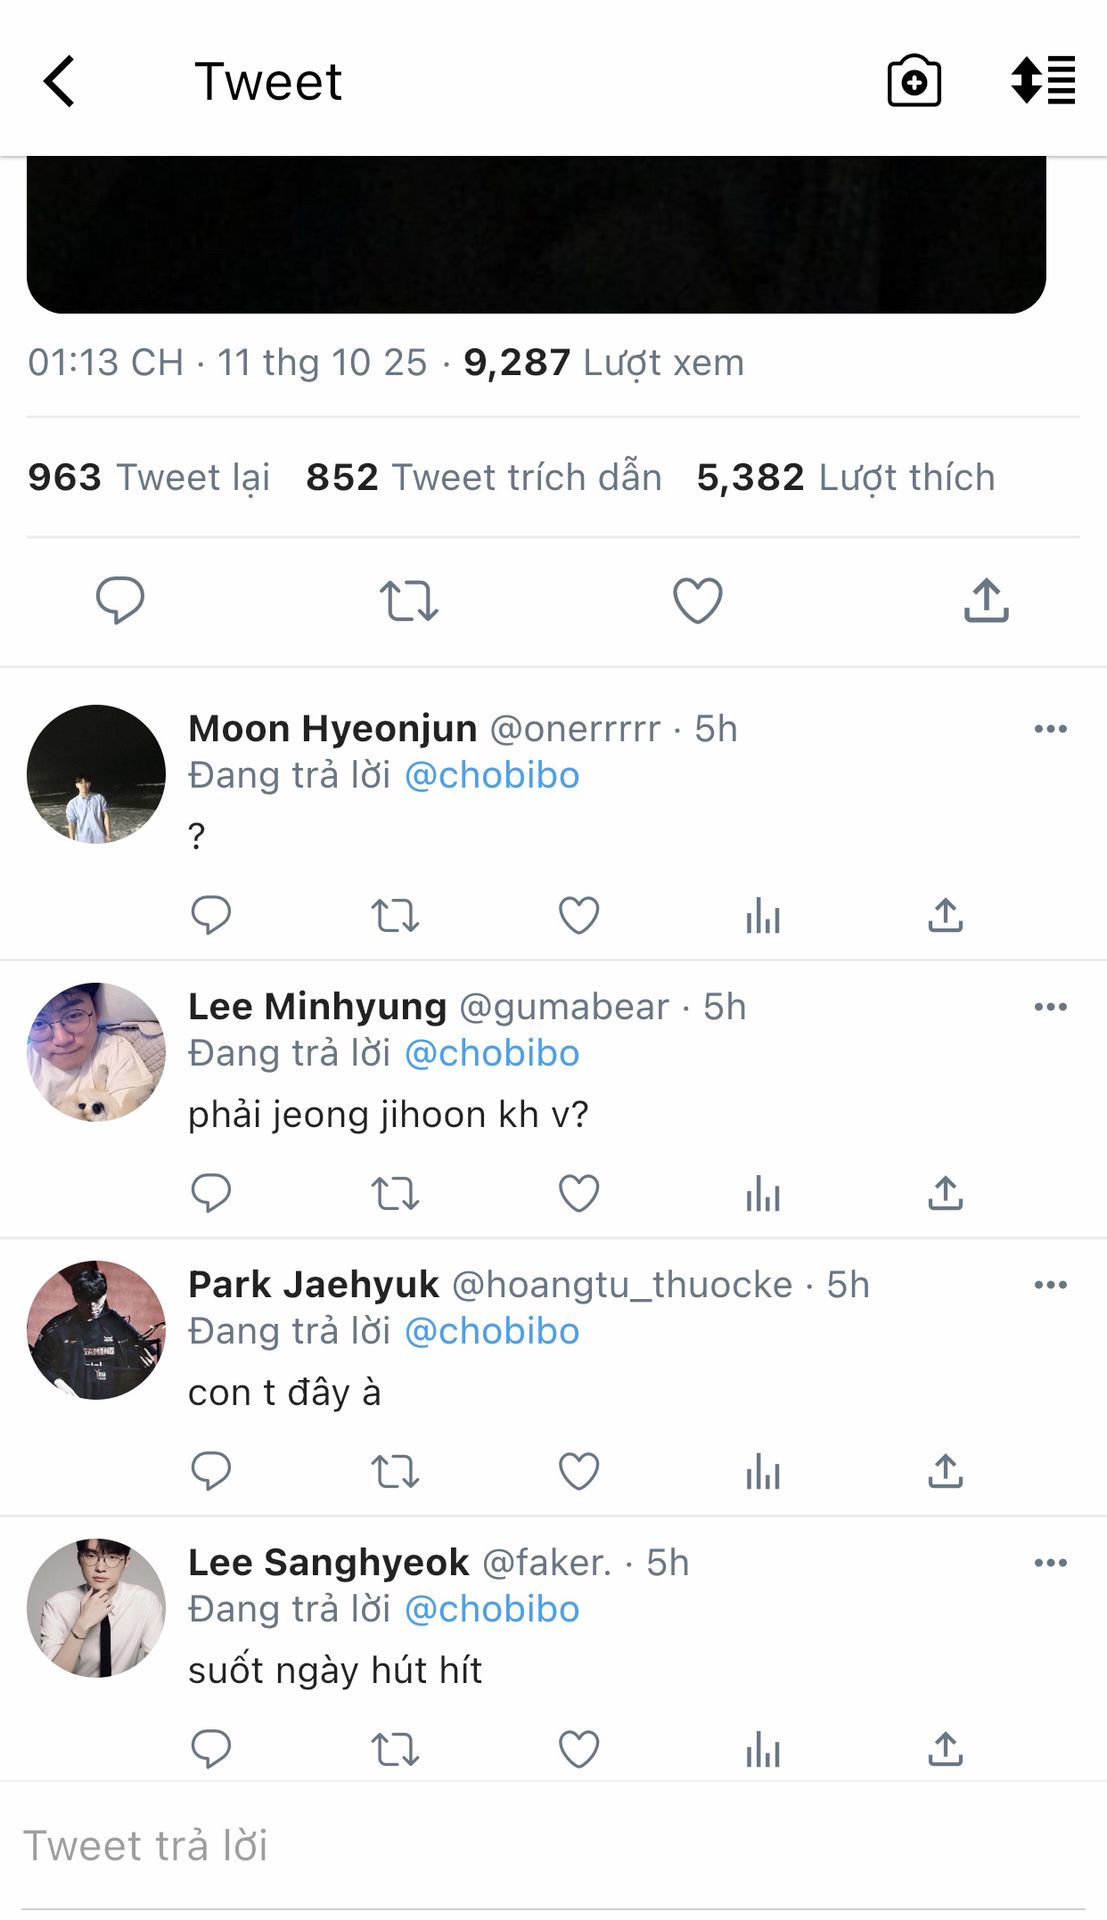
Task: Share the main tweet
Action: tap(986, 600)
